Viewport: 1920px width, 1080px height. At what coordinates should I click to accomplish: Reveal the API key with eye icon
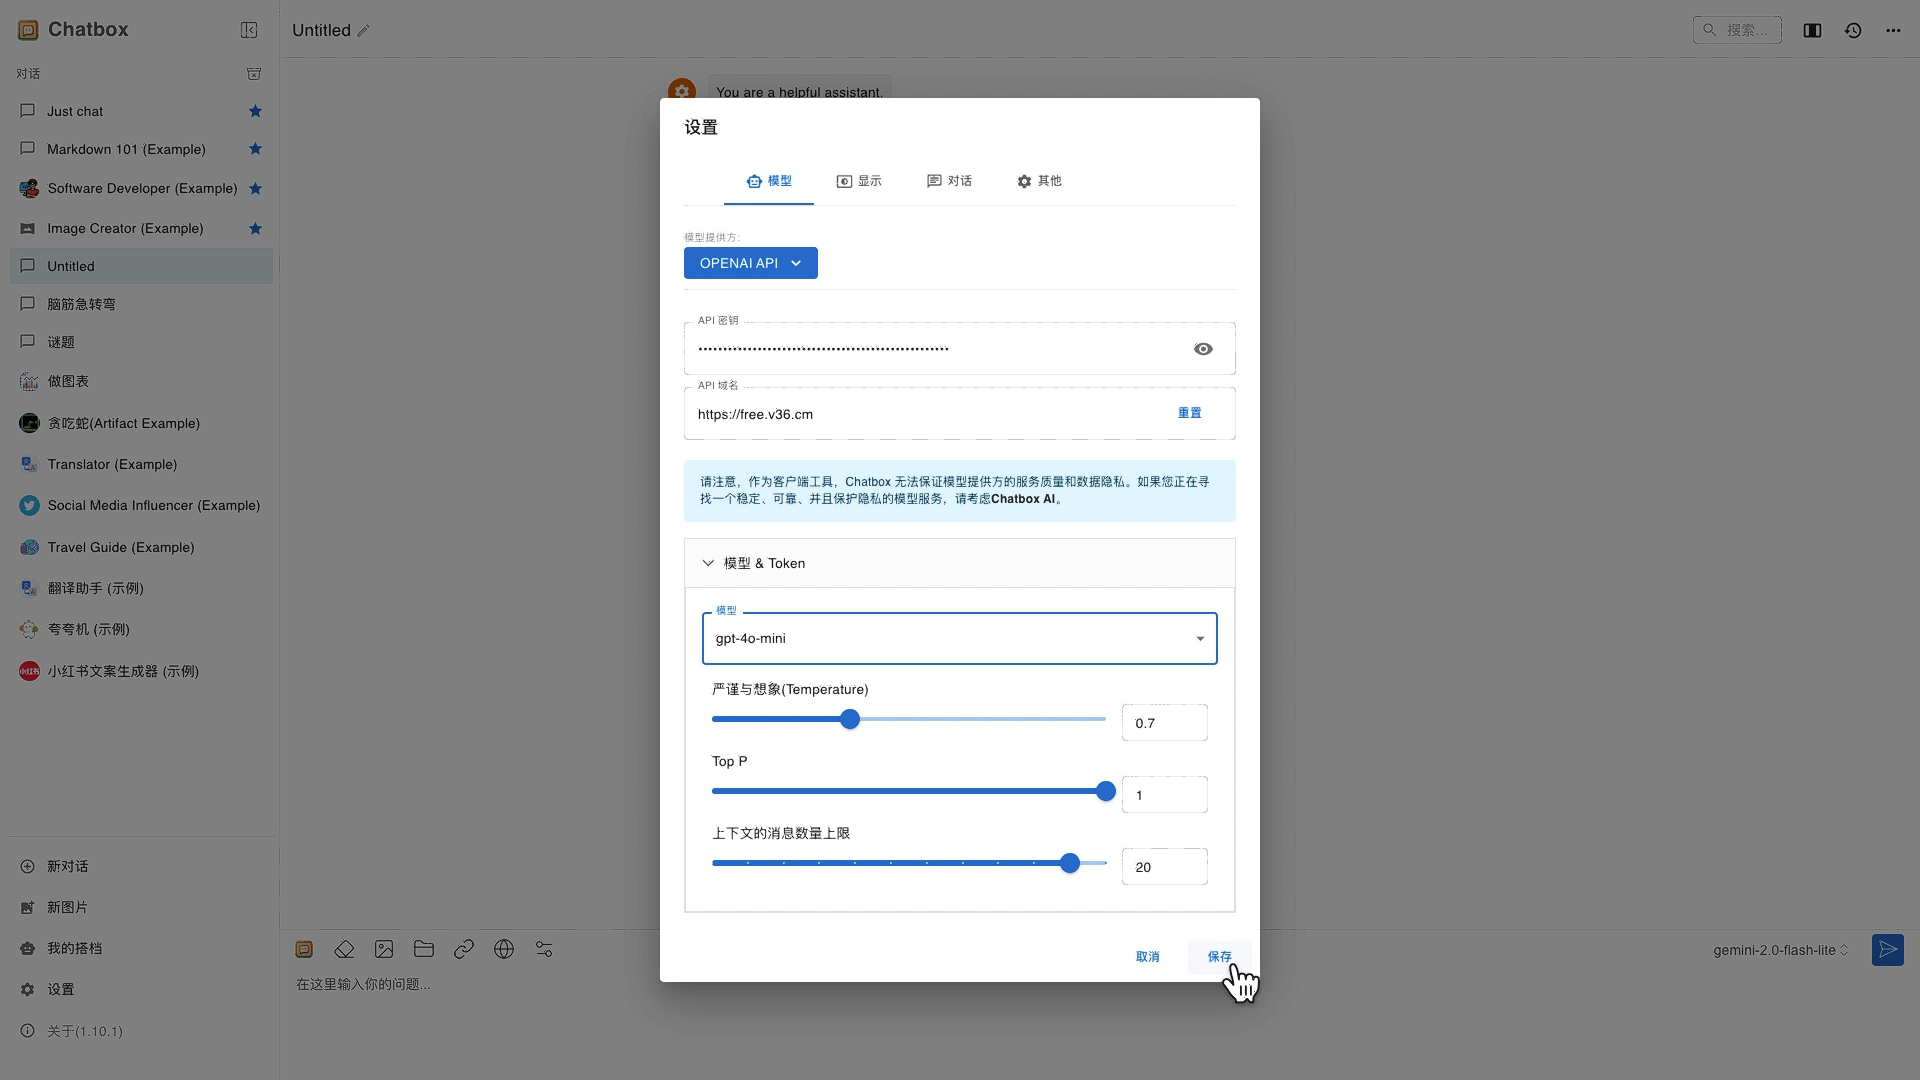1203,349
